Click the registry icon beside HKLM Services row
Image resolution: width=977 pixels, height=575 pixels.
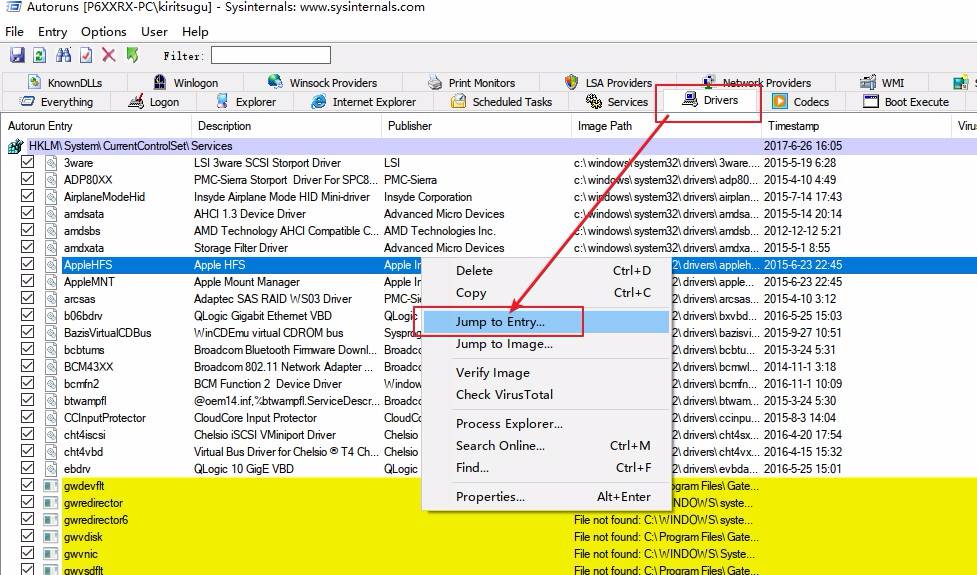(x=15, y=146)
